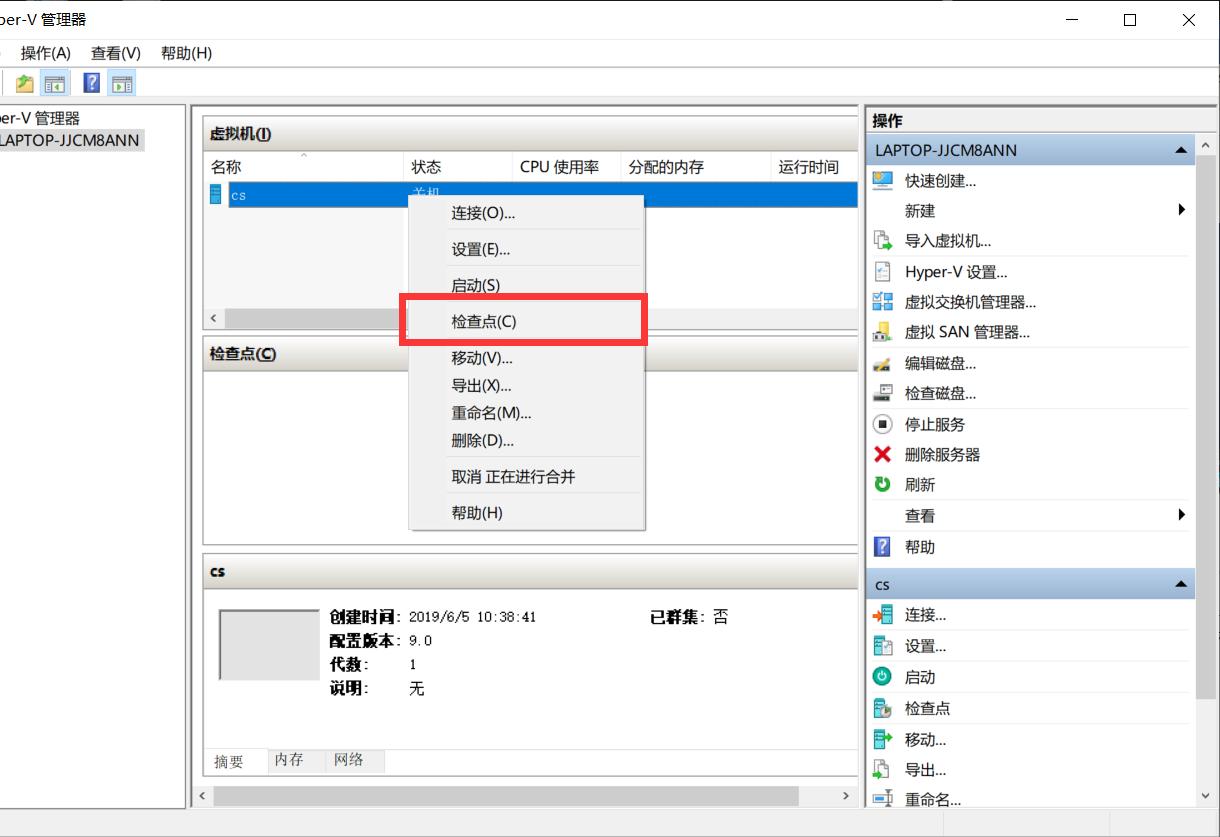Expand the 新建 submenu arrow
The height and width of the screenshot is (837, 1220).
(1181, 210)
